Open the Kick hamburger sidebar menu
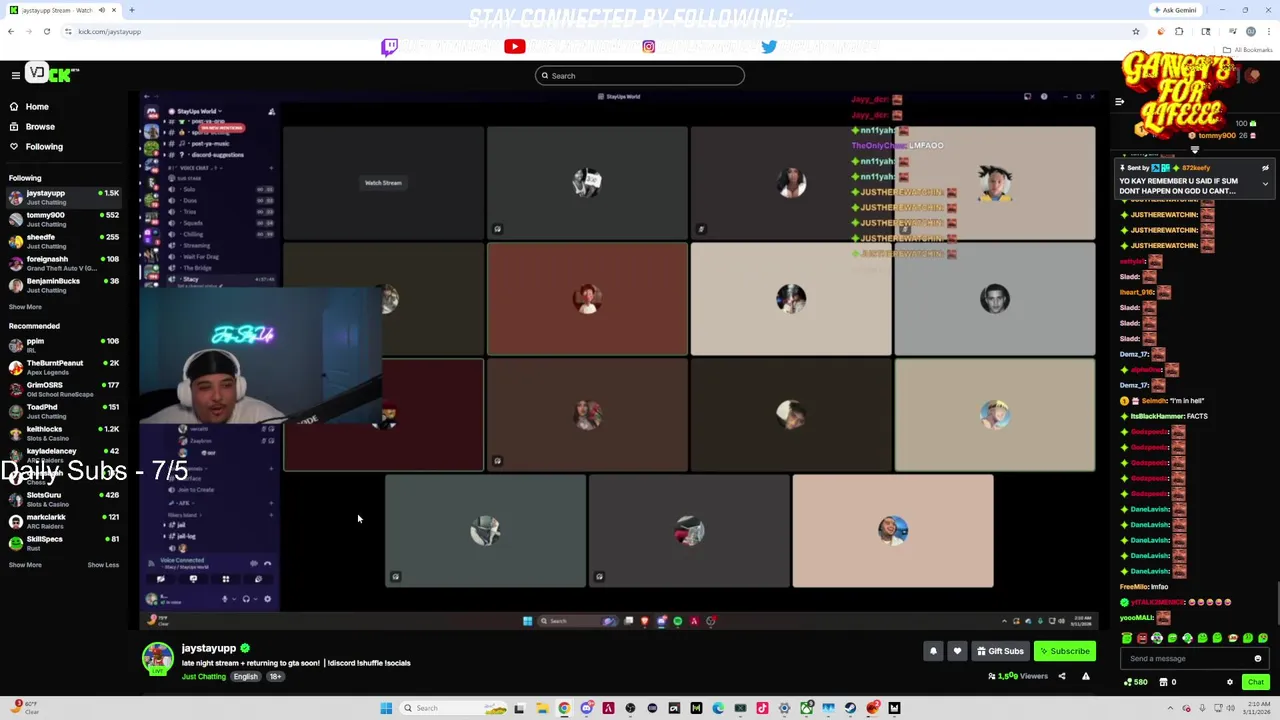 click(15, 75)
